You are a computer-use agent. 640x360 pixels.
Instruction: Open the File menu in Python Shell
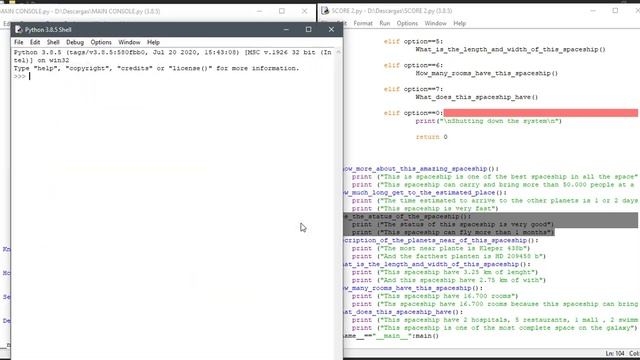pyautogui.click(x=19, y=42)
